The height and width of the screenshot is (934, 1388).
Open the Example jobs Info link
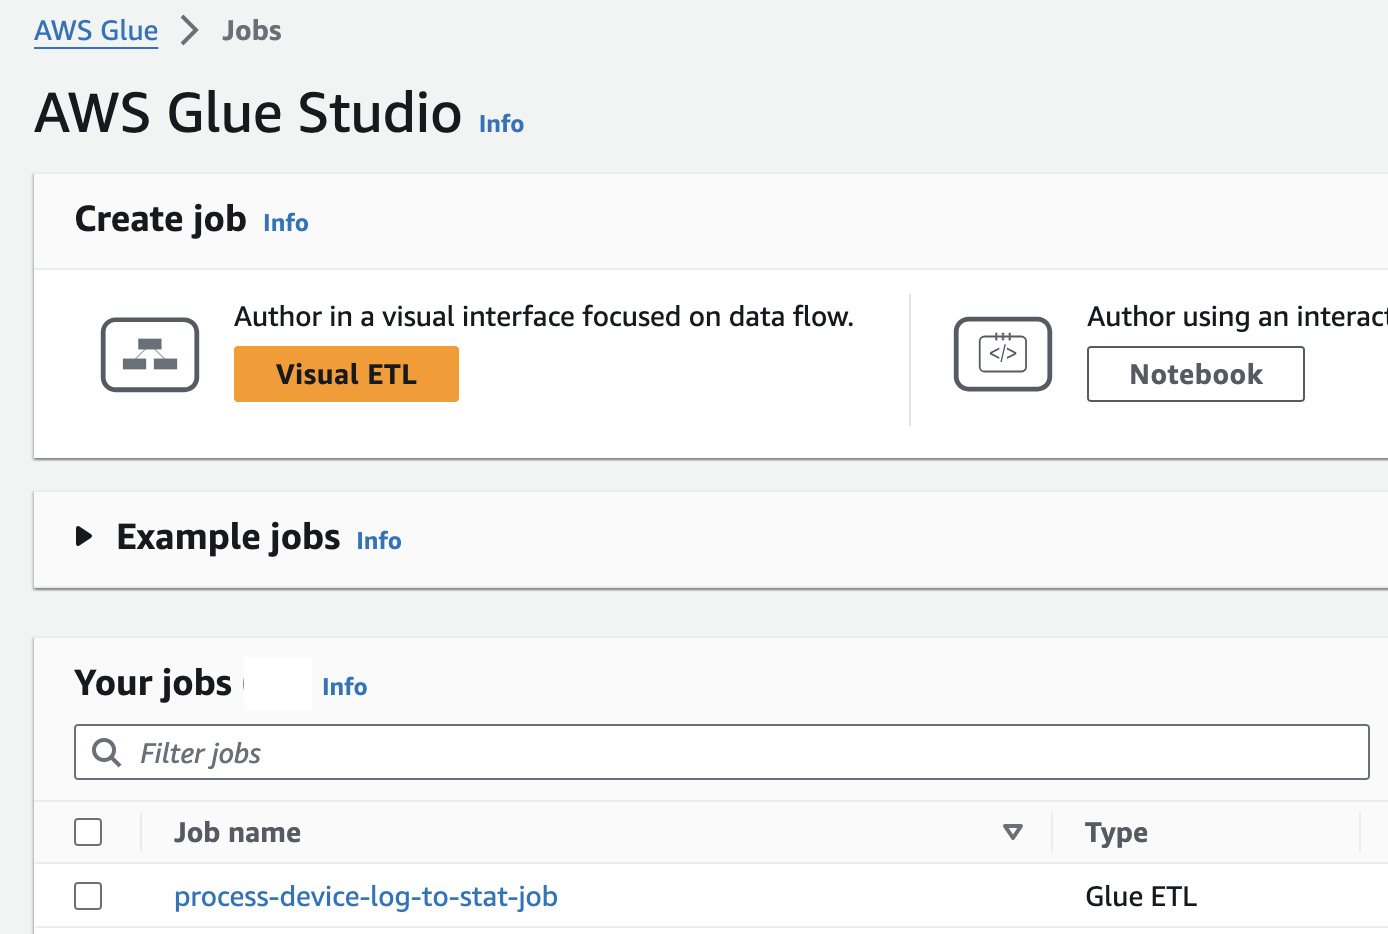[379, 541]
